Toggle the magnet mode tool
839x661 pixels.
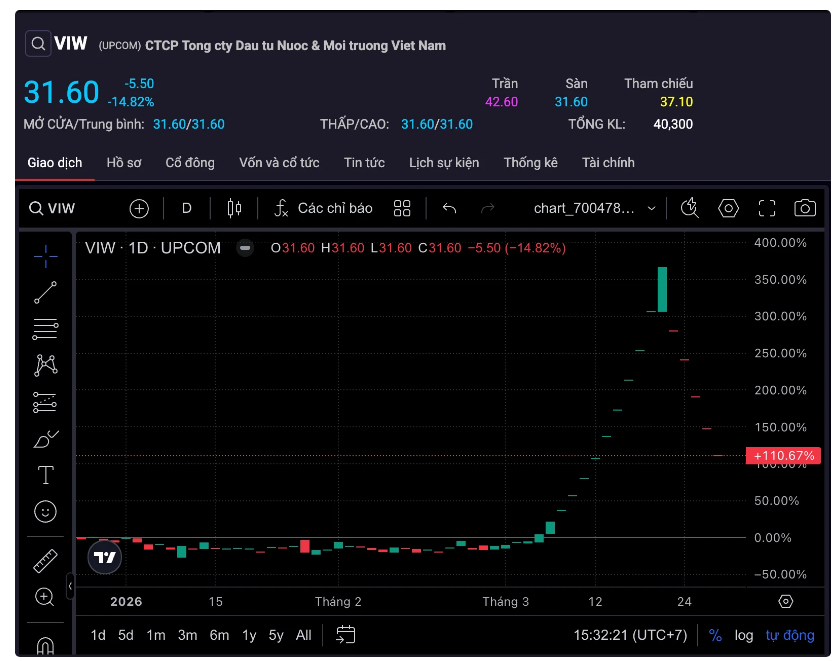click(x=45, y=645)
